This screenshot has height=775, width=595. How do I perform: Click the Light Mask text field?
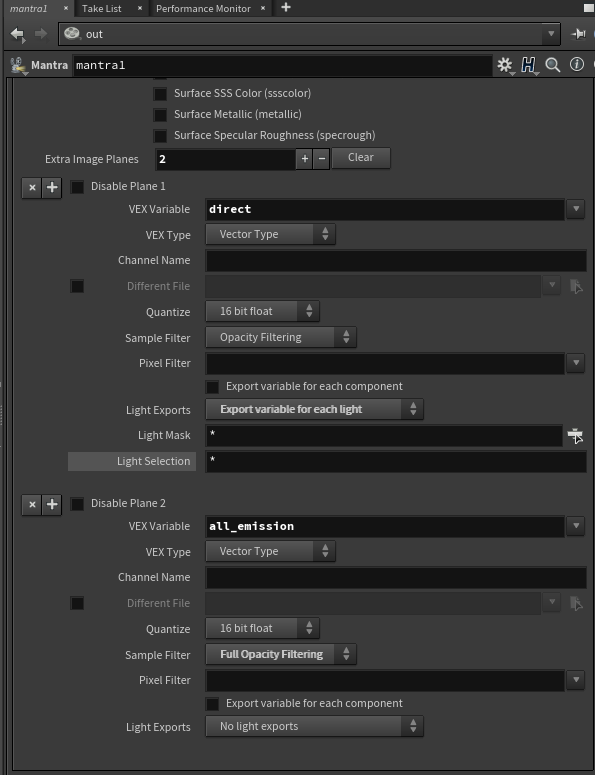click(x=384, y=435)
